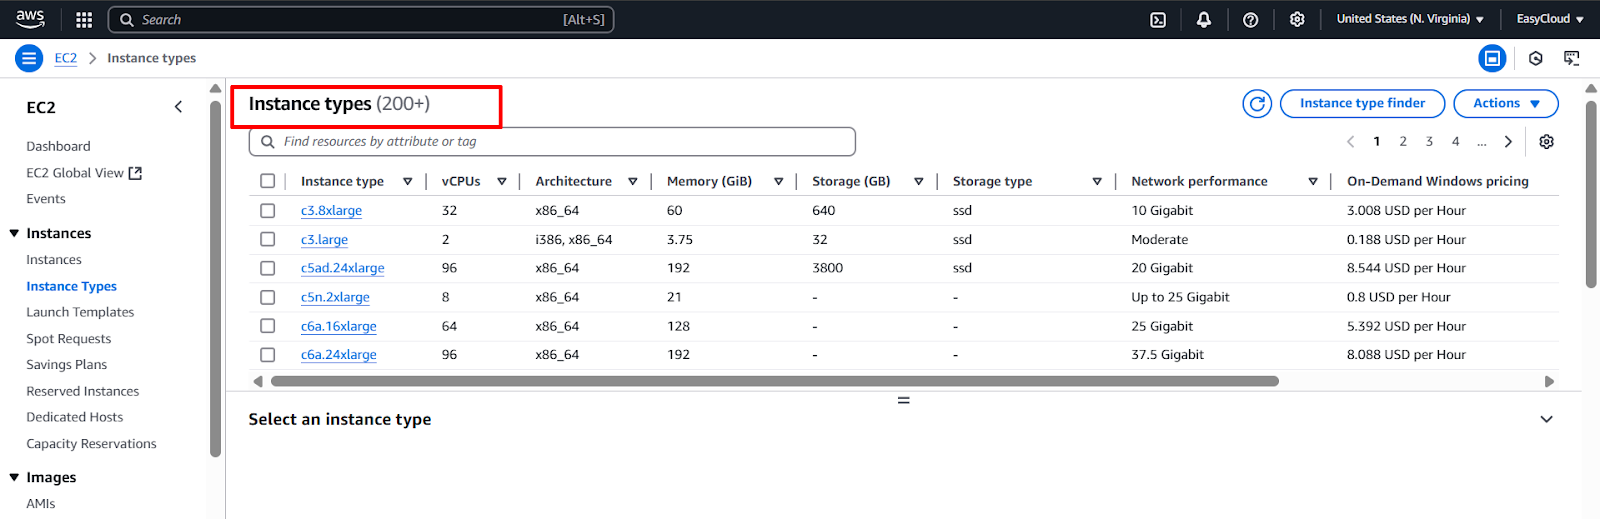Viewport: 1600px width, 519px height.
Task: Click EC2 breadcrumb link
Action: [65, 58]
